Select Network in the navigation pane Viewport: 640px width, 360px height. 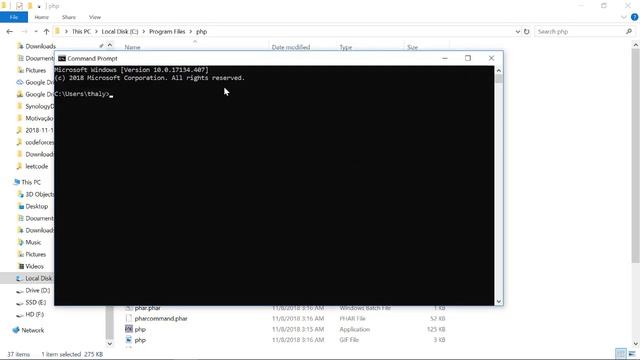click(32, 330)
